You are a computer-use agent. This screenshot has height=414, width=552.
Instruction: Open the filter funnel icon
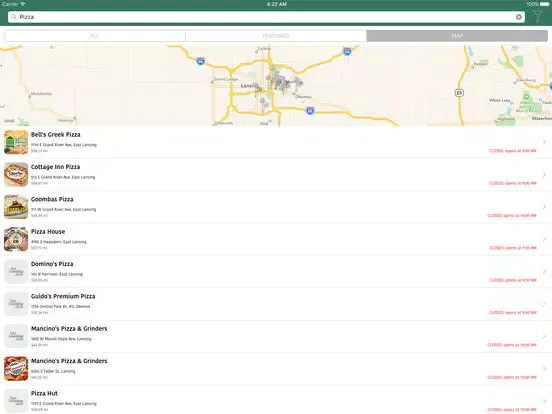pyautogui.click(x=537, y=17)
